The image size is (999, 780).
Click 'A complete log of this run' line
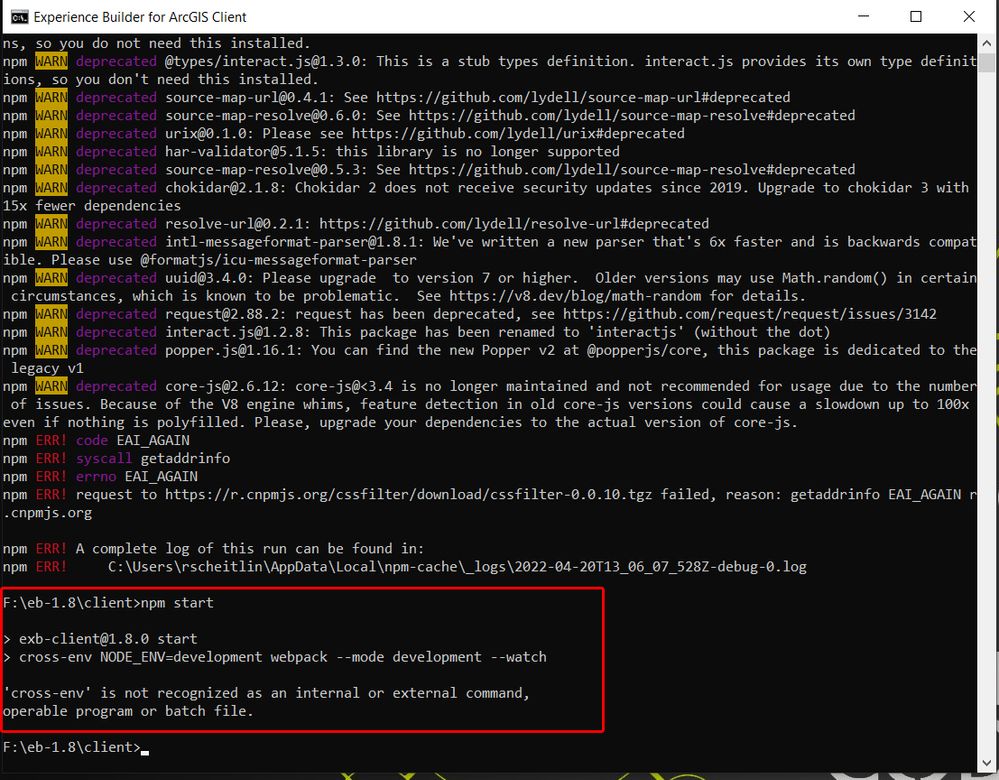213,549
